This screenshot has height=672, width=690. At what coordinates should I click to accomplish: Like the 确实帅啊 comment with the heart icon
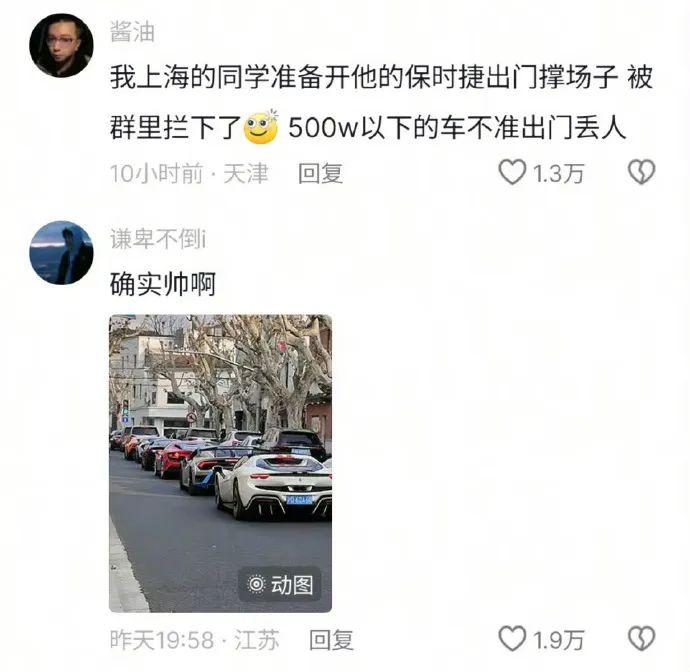(x=512, y=639)
